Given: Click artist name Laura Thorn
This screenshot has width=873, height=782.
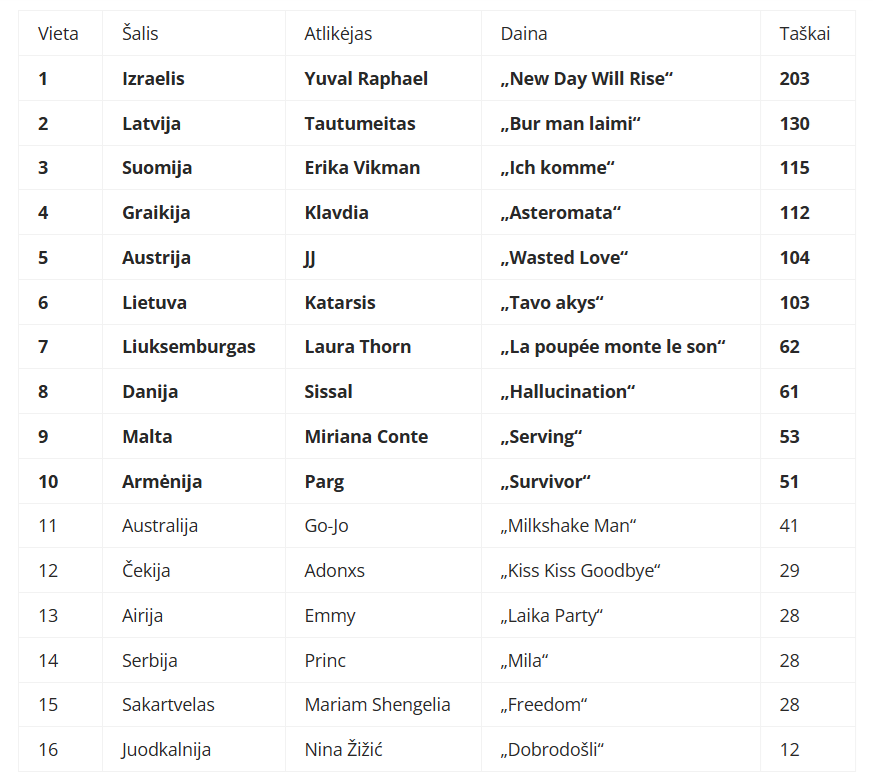Looking at the screenshot, I should 357,347.
